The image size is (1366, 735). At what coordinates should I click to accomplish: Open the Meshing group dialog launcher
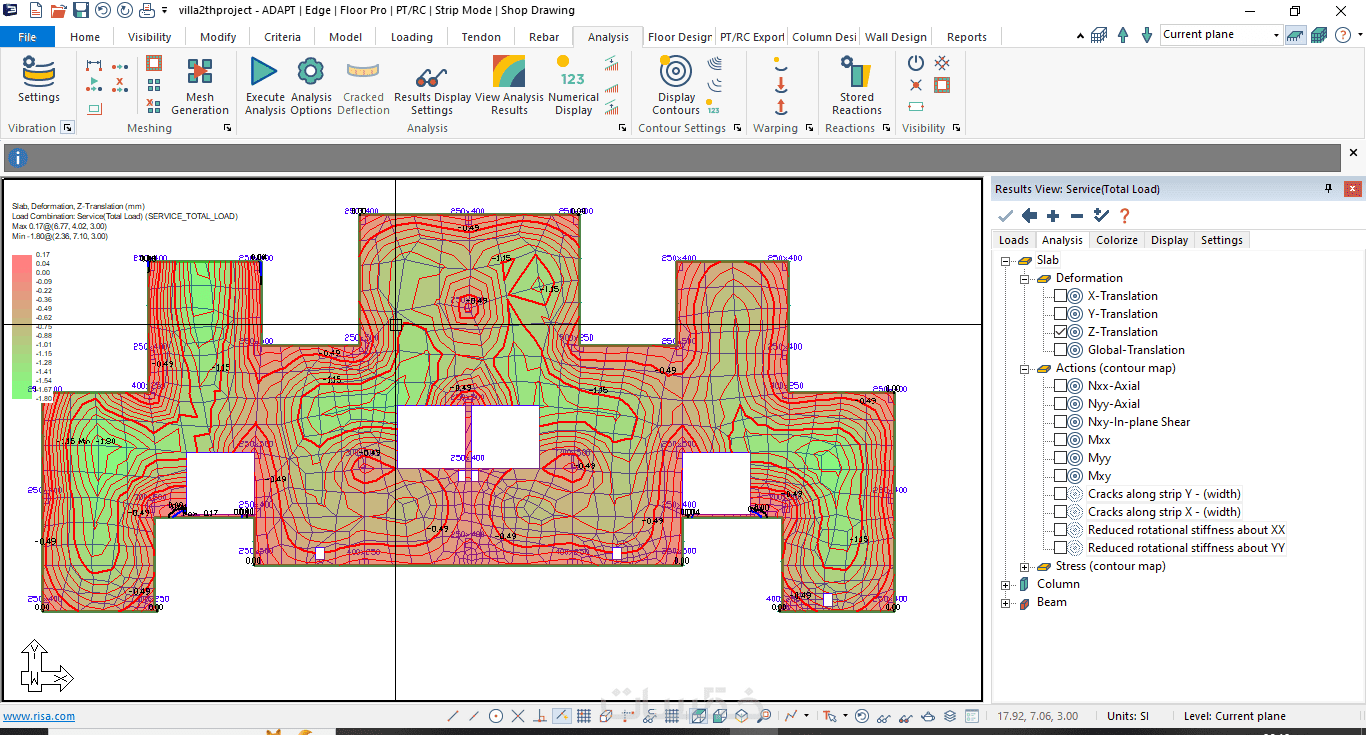click(x=227, y=128)
